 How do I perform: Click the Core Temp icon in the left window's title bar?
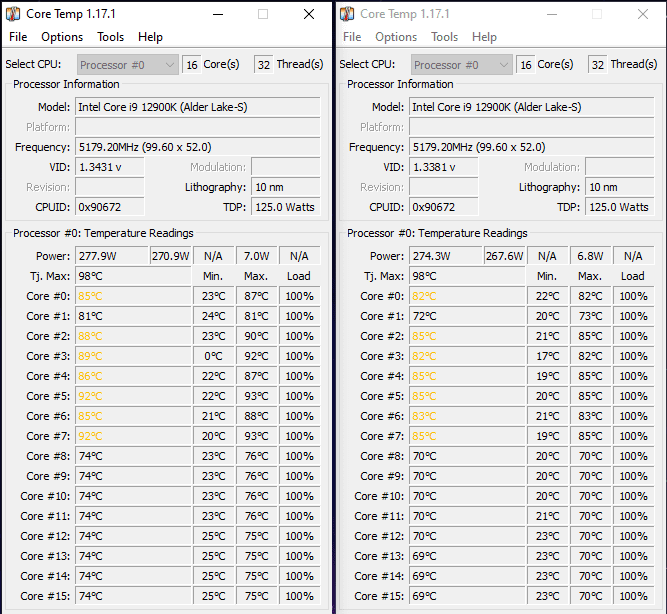(x=13, y=14)
